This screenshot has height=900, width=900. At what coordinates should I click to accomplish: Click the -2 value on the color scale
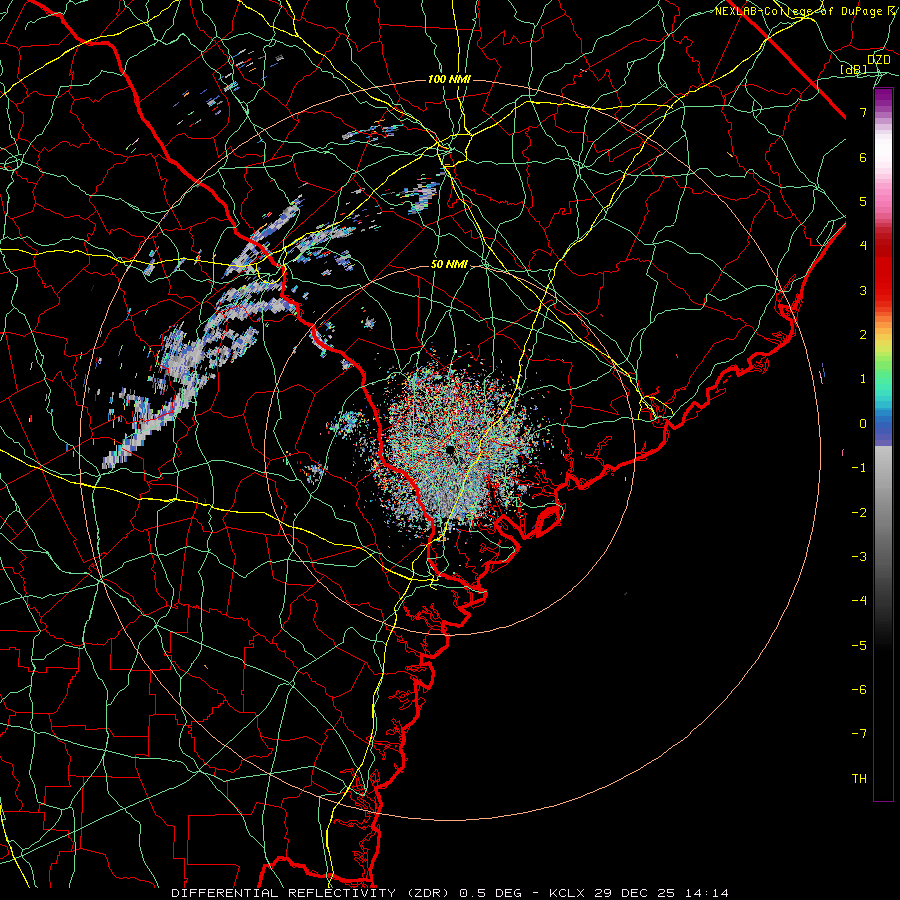click(859, 513)
